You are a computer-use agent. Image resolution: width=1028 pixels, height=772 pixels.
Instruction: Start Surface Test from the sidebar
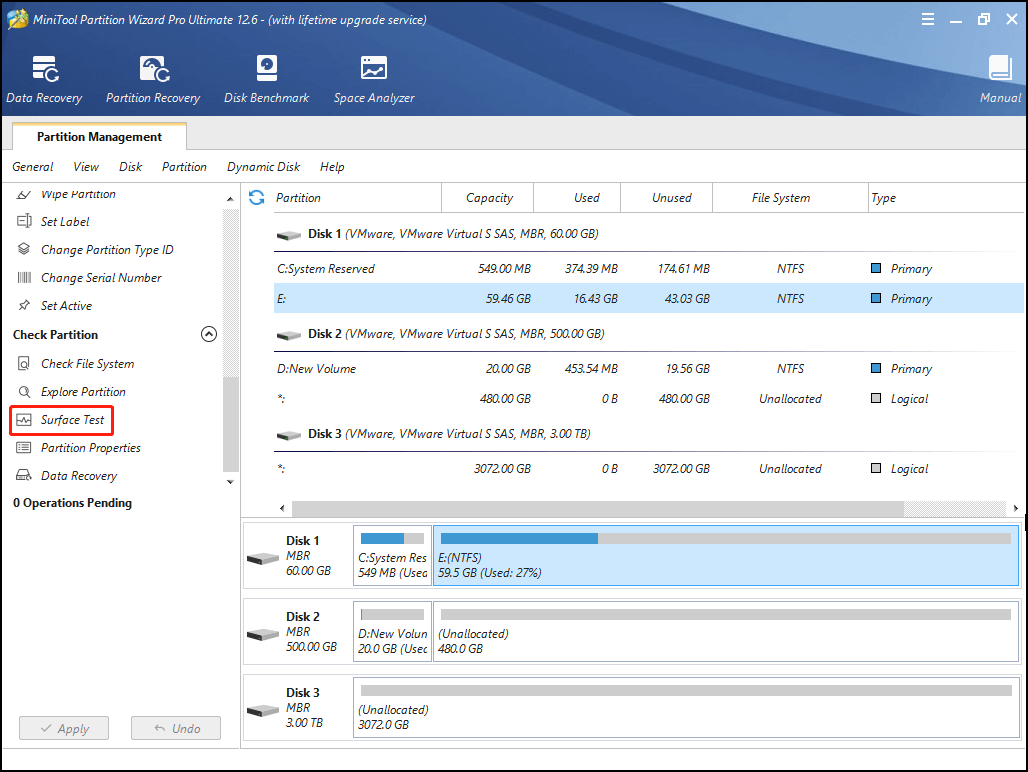pos(62,420)
